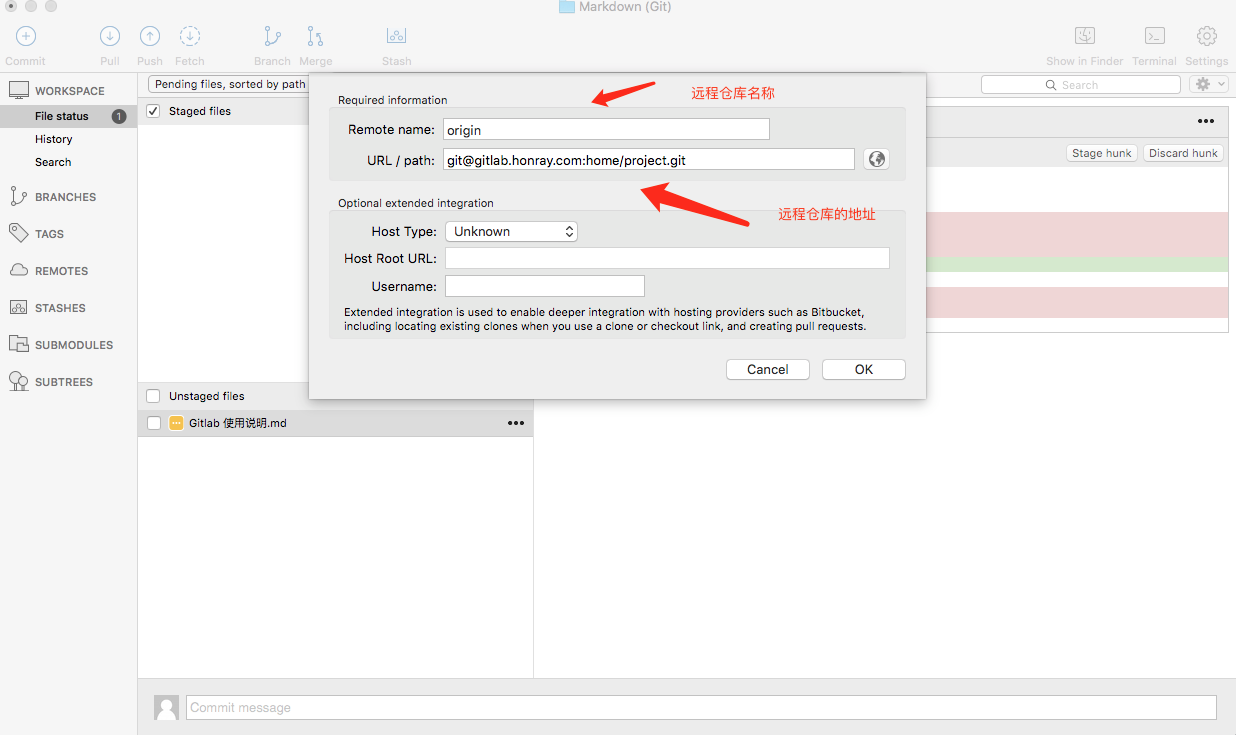Click the Remote name input field

[606, 130]
